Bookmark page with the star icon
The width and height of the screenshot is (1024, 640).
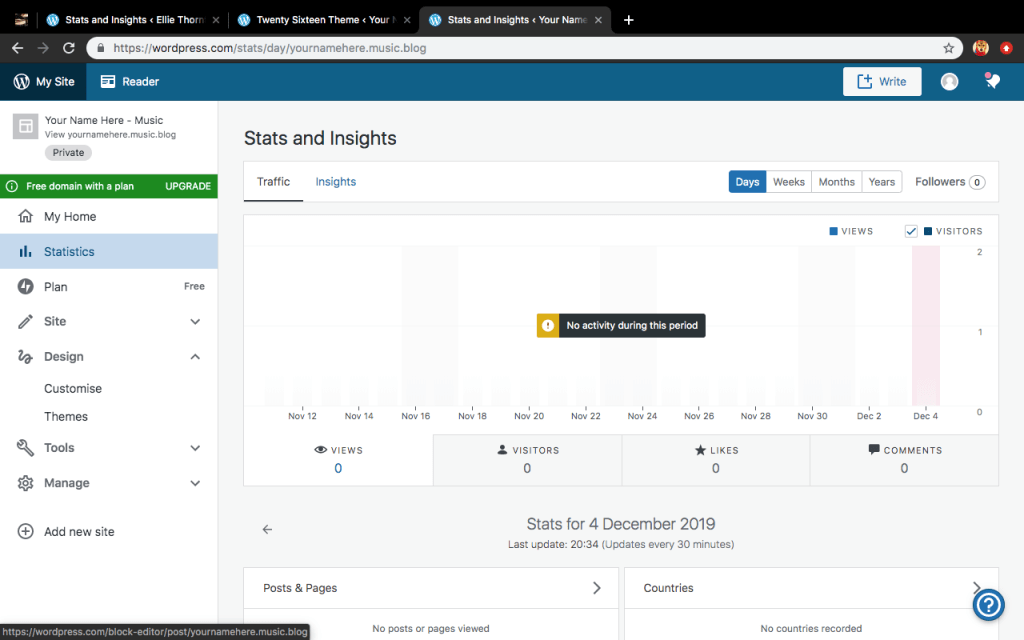pyautogui.click(x=948, y=48)
